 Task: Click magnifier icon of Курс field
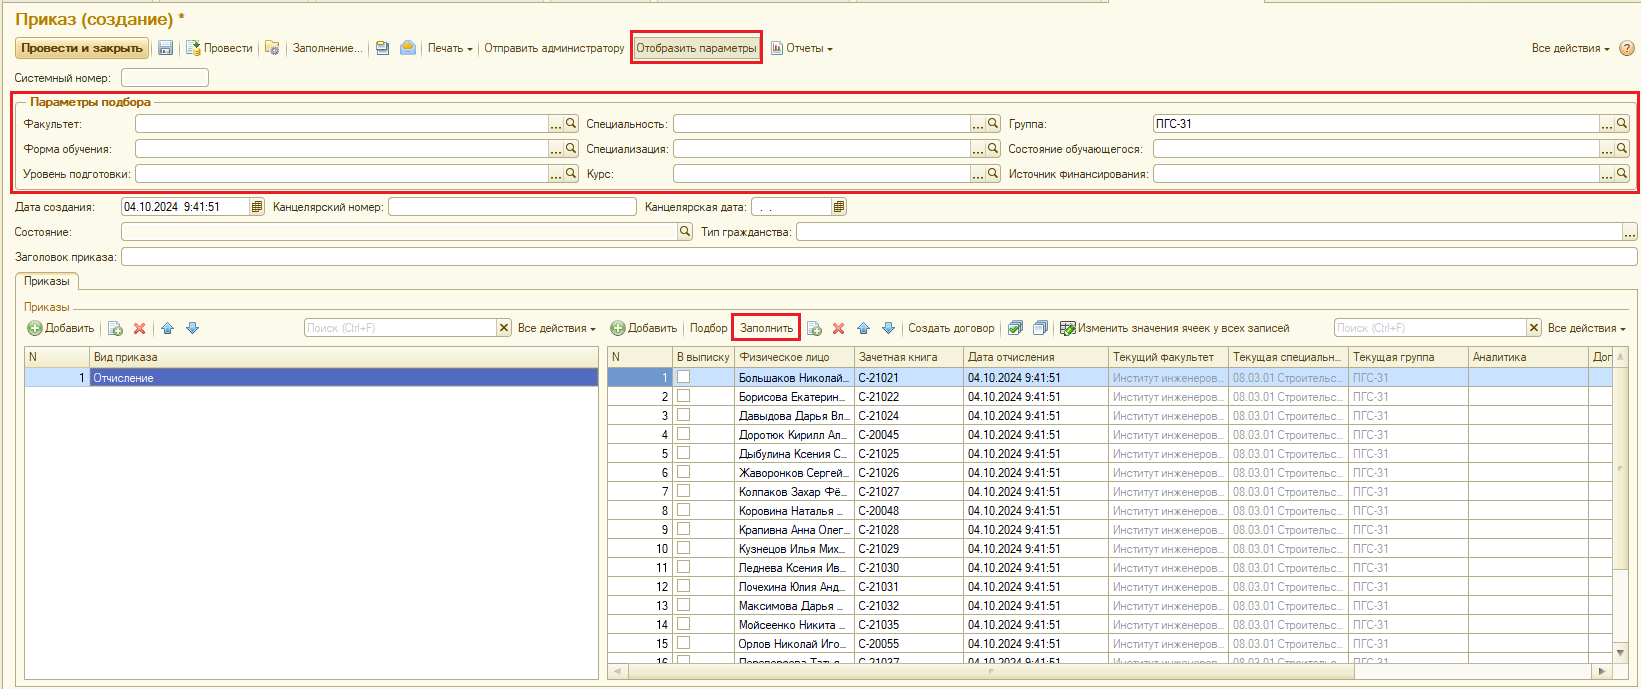[993, 174]
